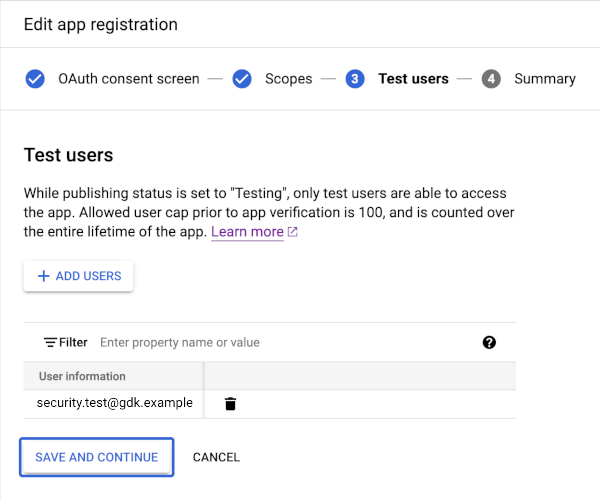Click the step 4 circle icon

[x=491, y=79]
